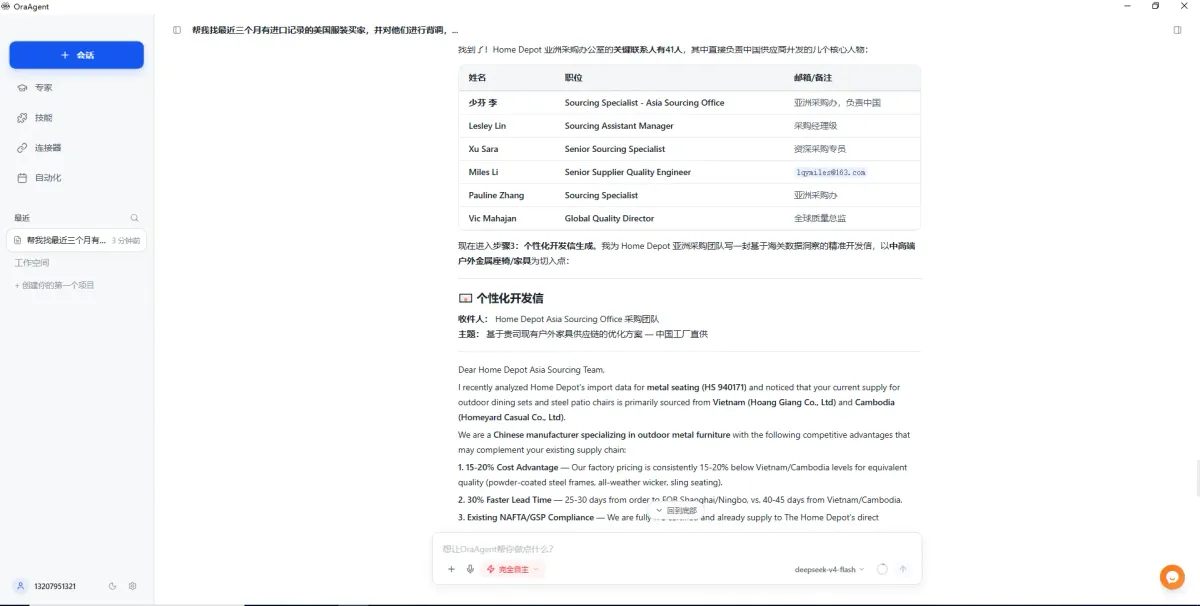Open the deepseek-v4-flash model dropdown
This screenshot has height=606, width=1200.
830,569
